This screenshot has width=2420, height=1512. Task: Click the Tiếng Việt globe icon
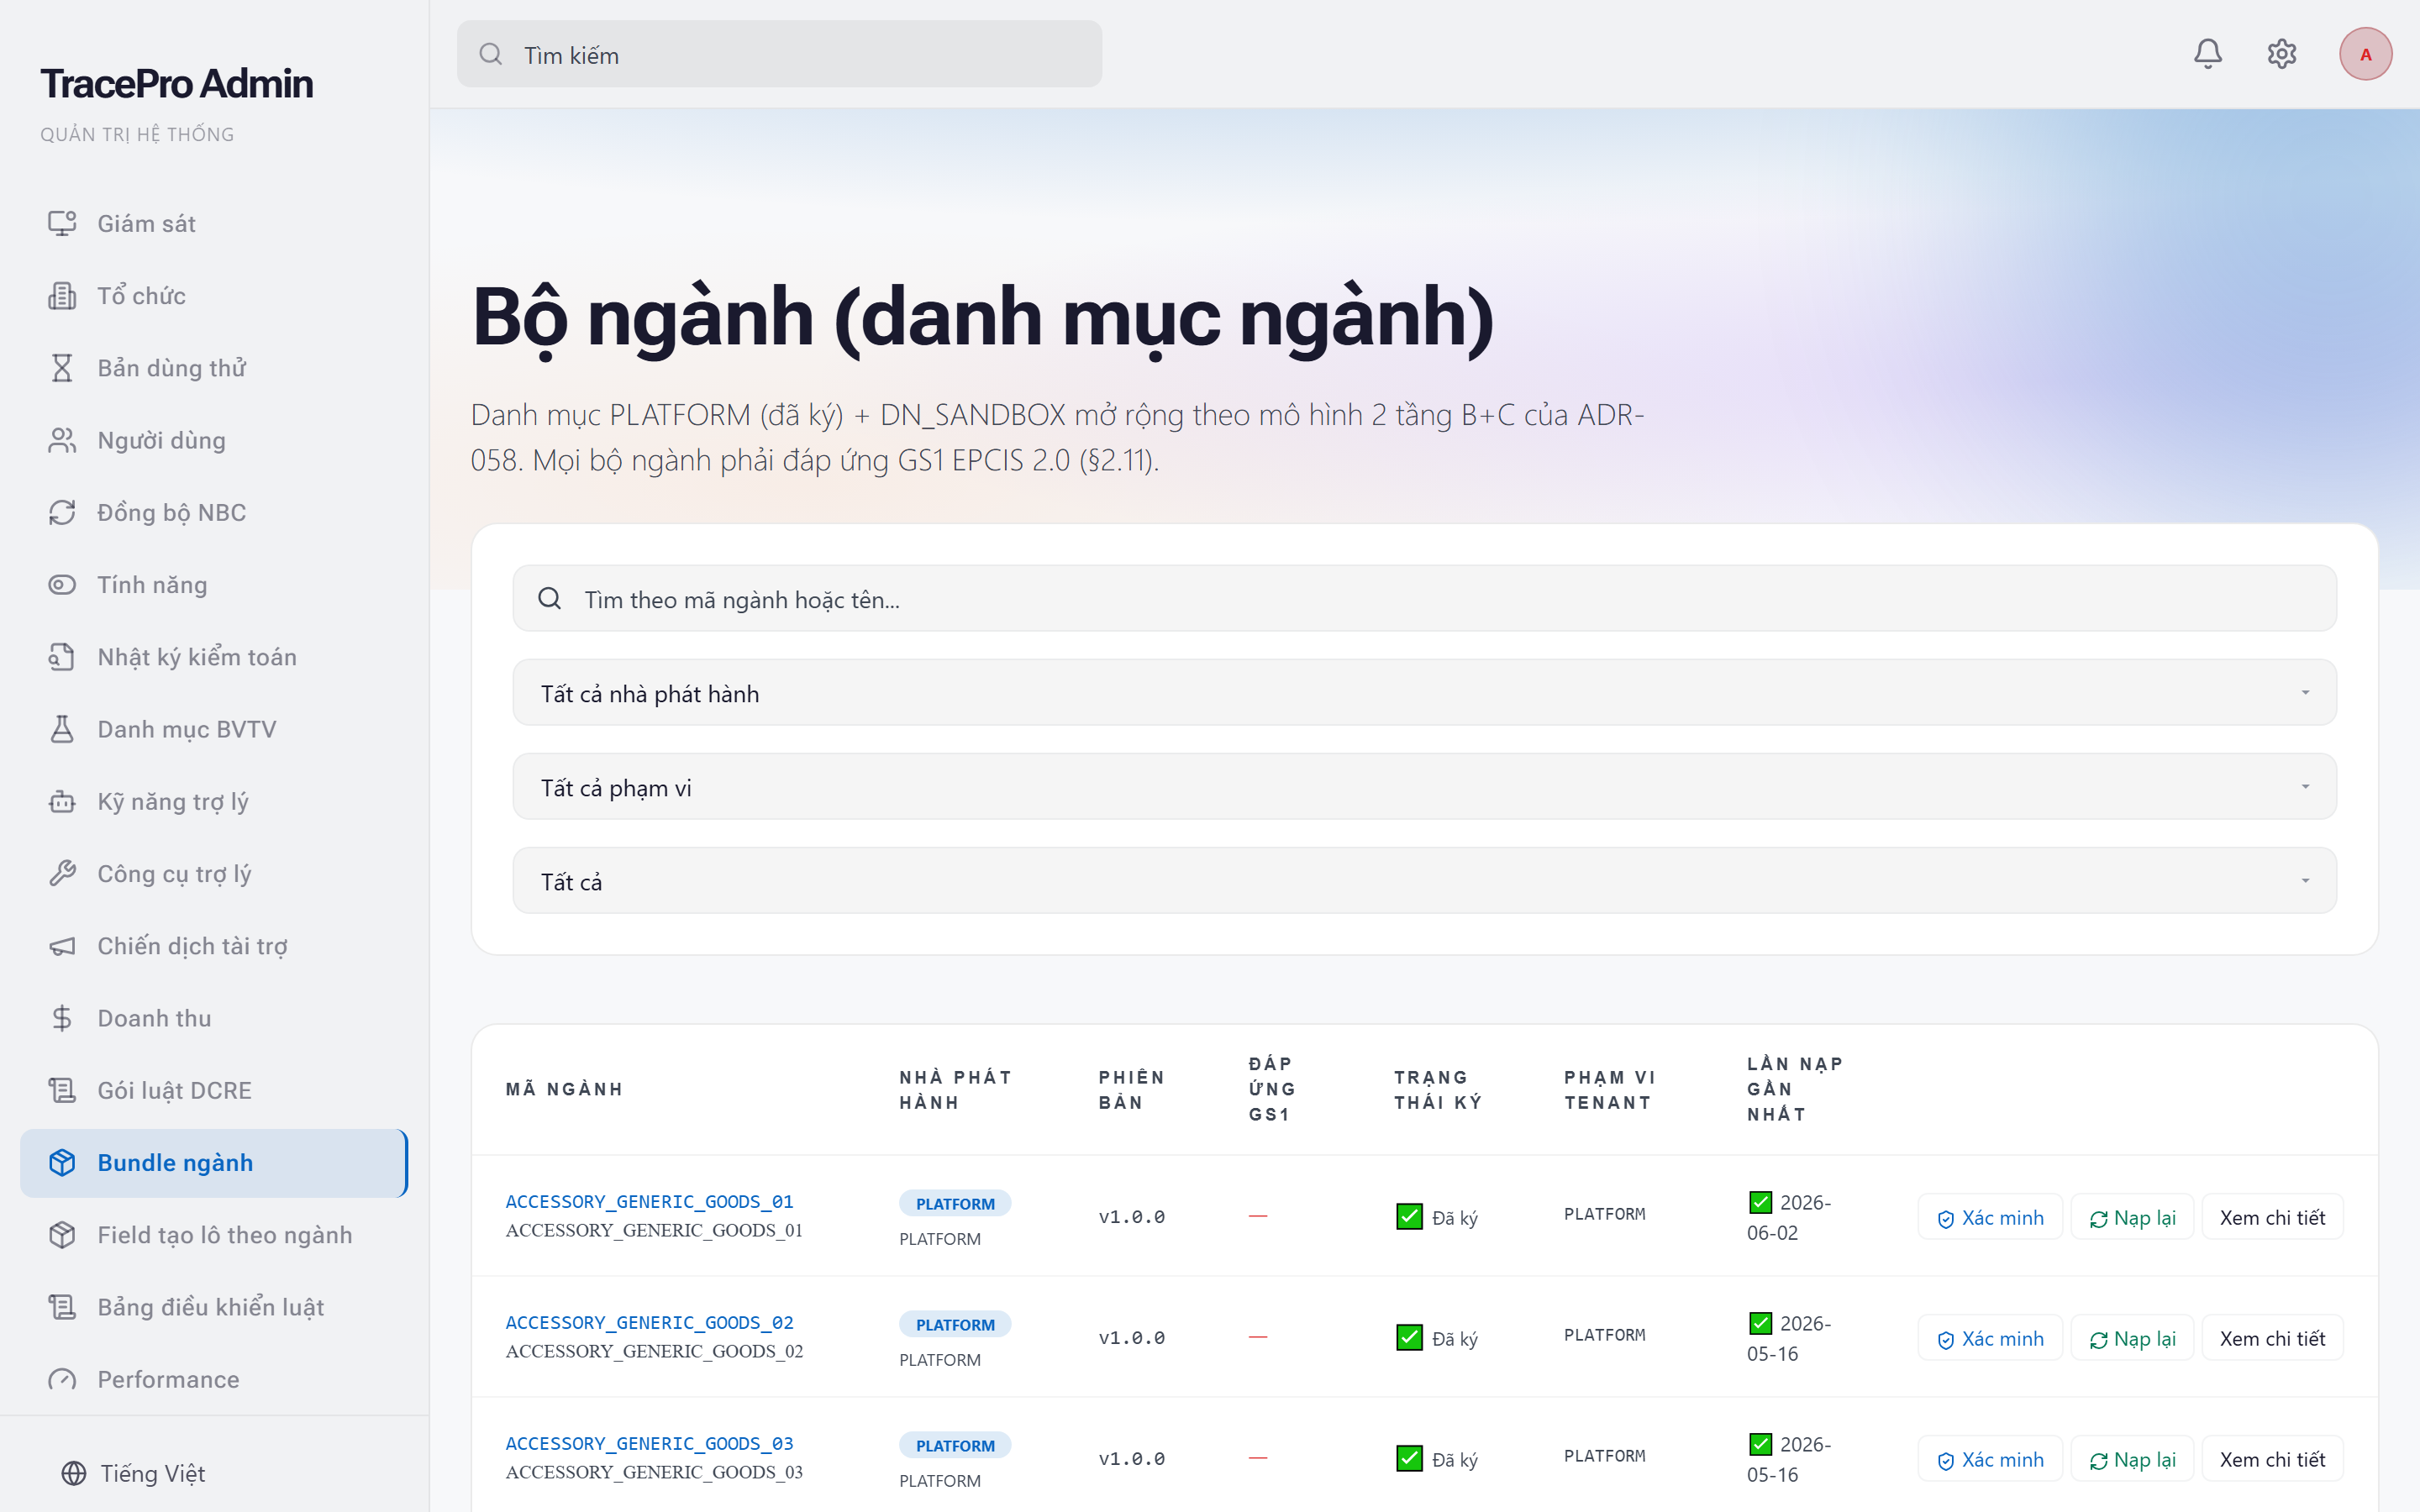coord(74,1473)
